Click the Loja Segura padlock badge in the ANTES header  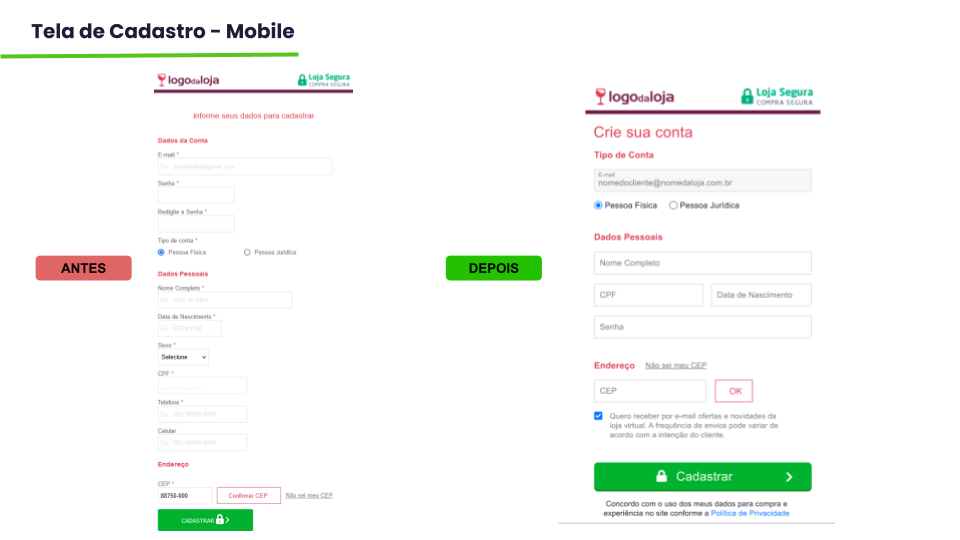324,80
